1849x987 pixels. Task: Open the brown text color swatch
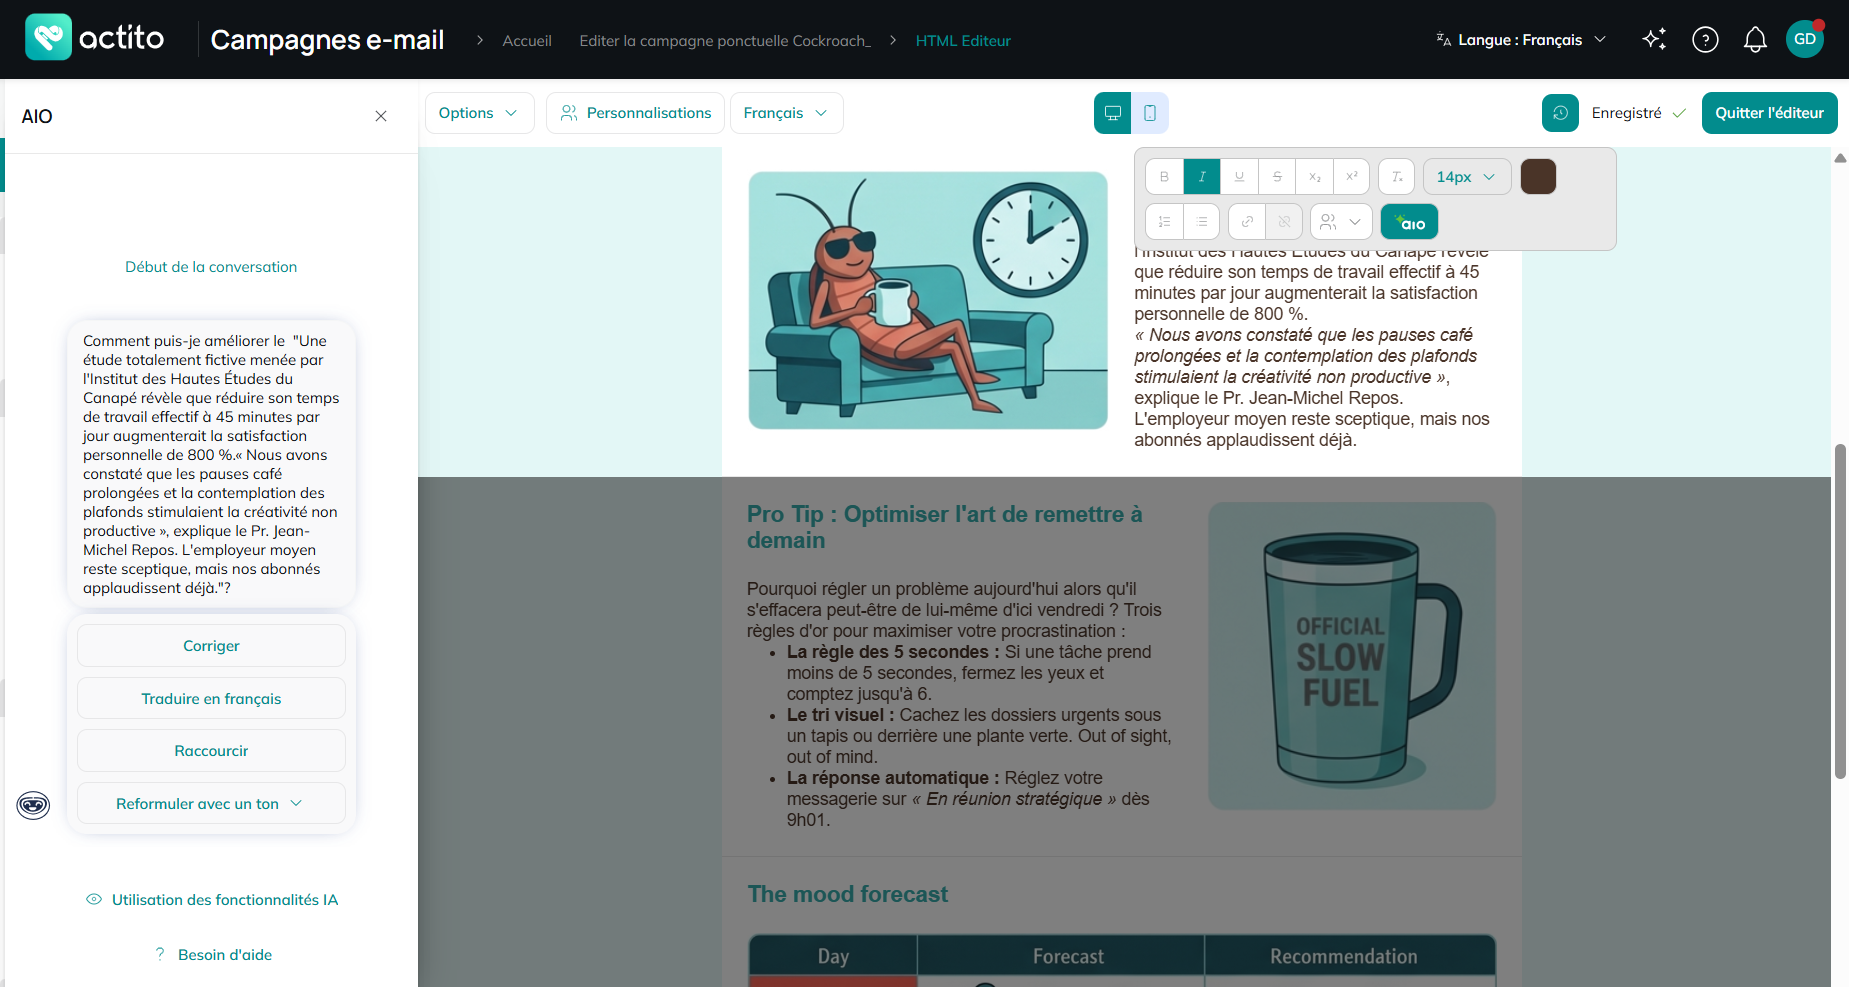(1538, 176)
